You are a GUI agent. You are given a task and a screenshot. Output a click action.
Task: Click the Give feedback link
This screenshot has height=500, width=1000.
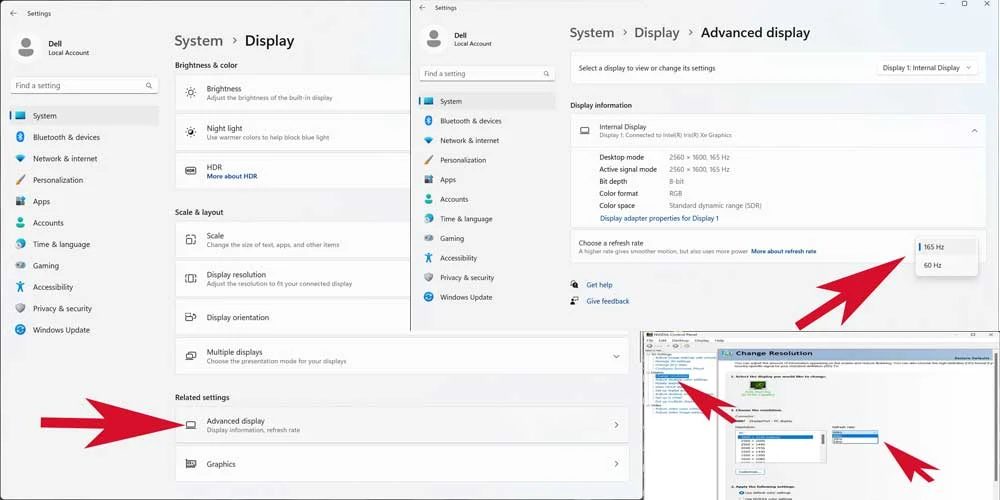tap(608, 301)
